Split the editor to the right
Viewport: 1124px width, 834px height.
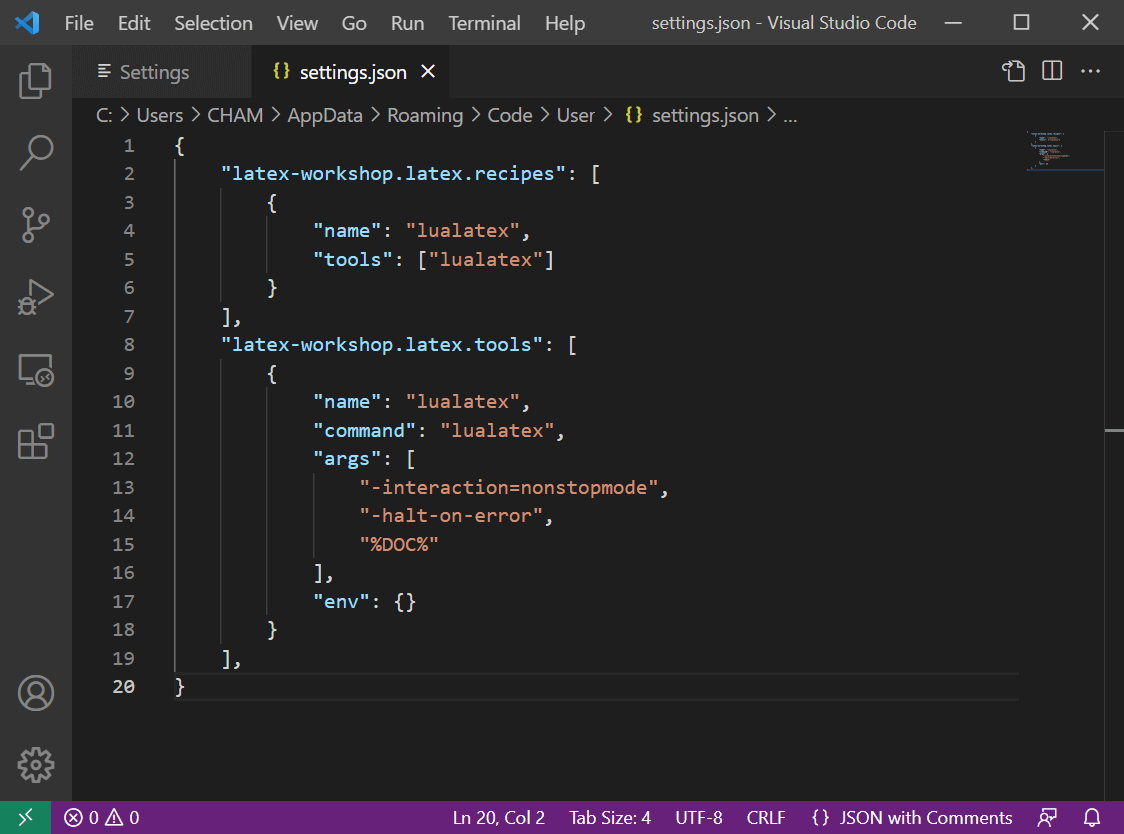coord(1052,71)
